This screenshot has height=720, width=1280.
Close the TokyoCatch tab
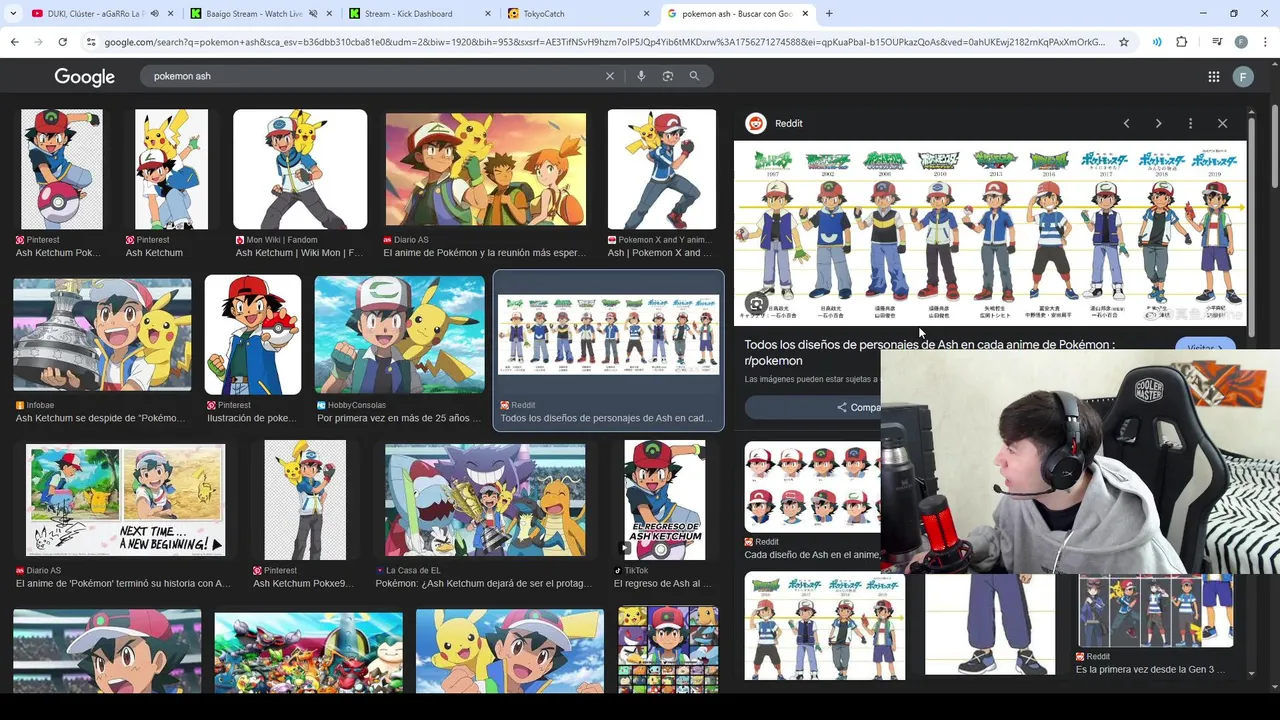(645, 14)
